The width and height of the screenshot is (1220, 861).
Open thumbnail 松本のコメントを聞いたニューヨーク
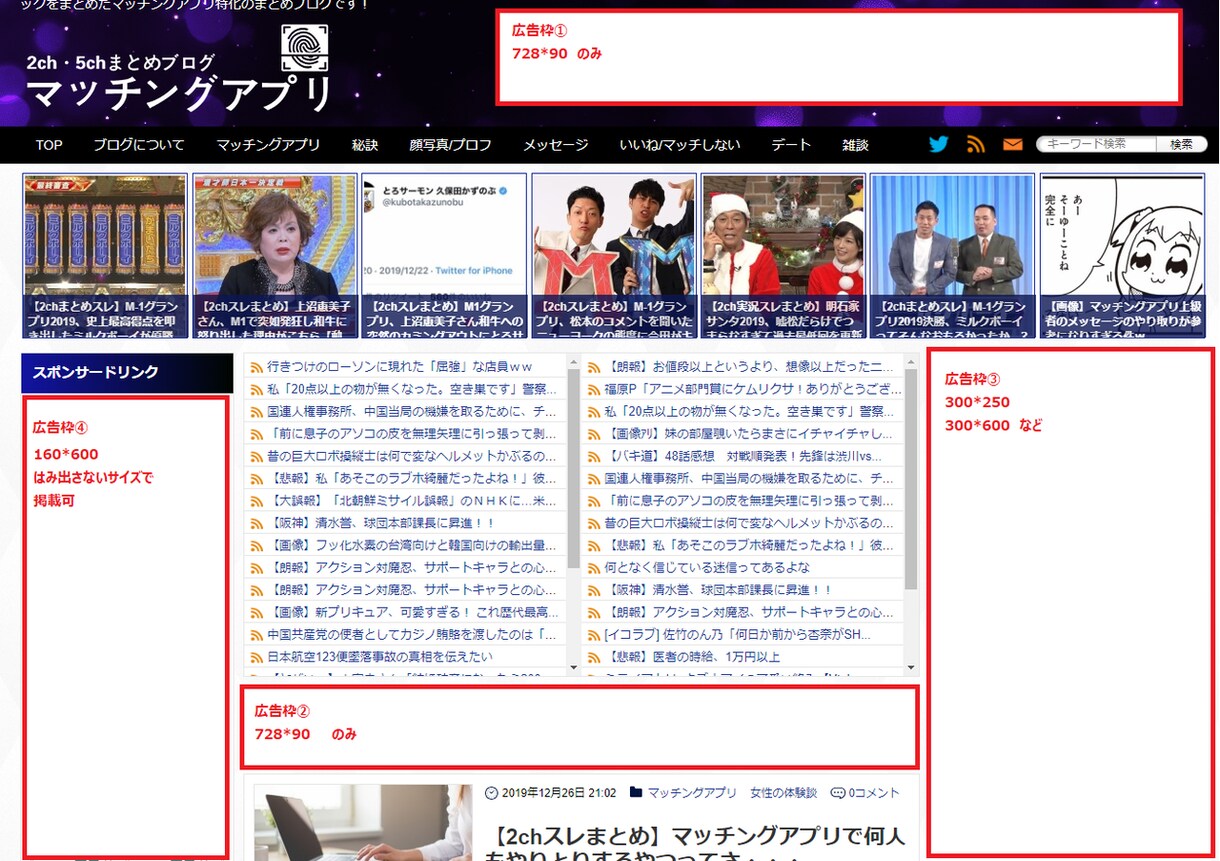614,256
